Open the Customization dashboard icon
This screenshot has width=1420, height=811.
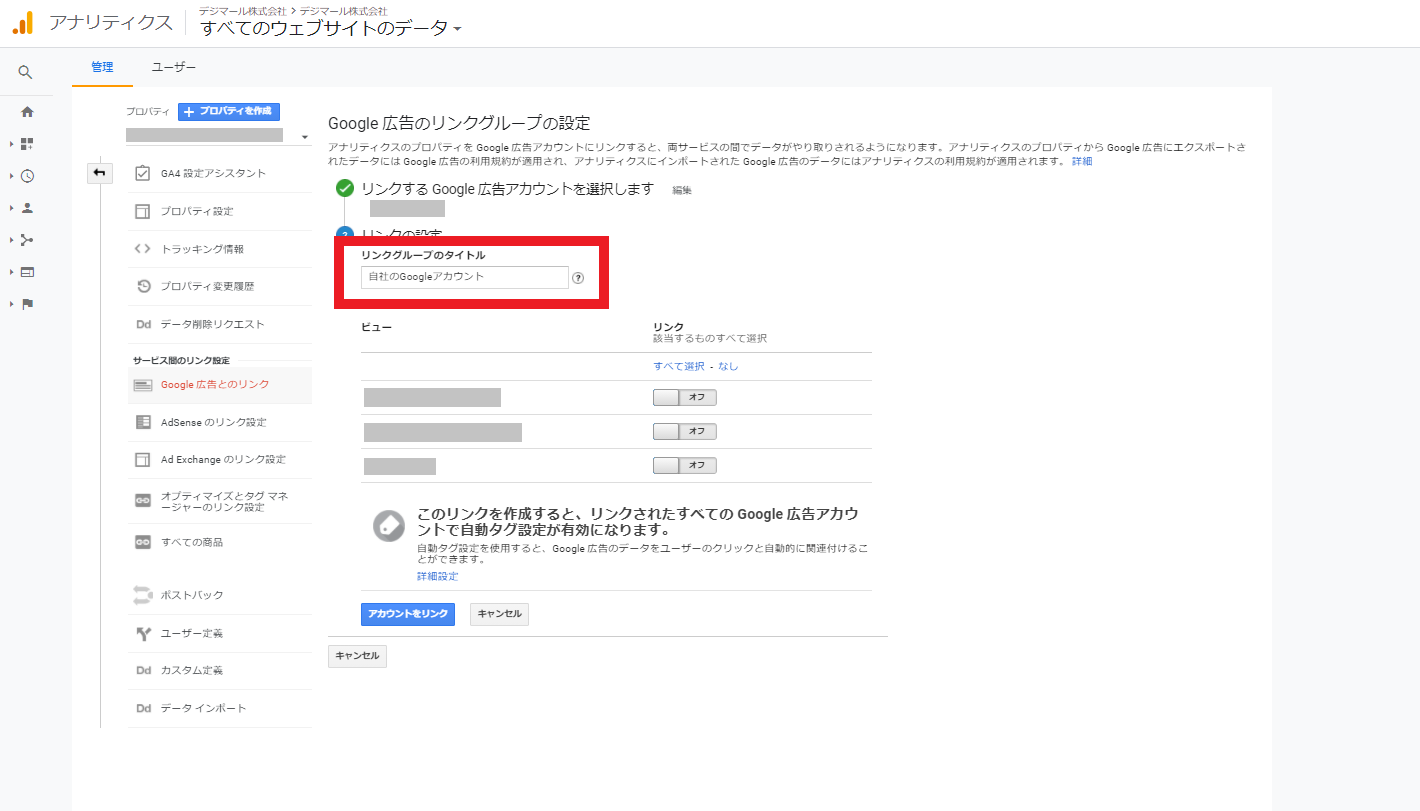(27, 144)
